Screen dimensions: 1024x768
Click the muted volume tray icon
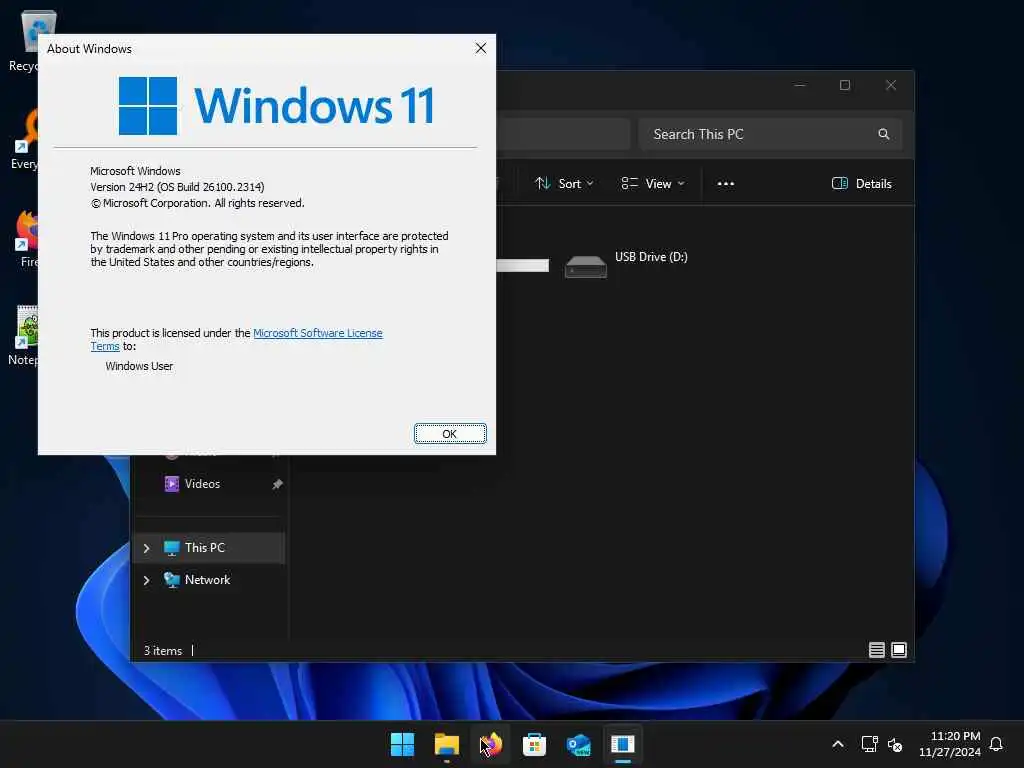tap(895, 744)
